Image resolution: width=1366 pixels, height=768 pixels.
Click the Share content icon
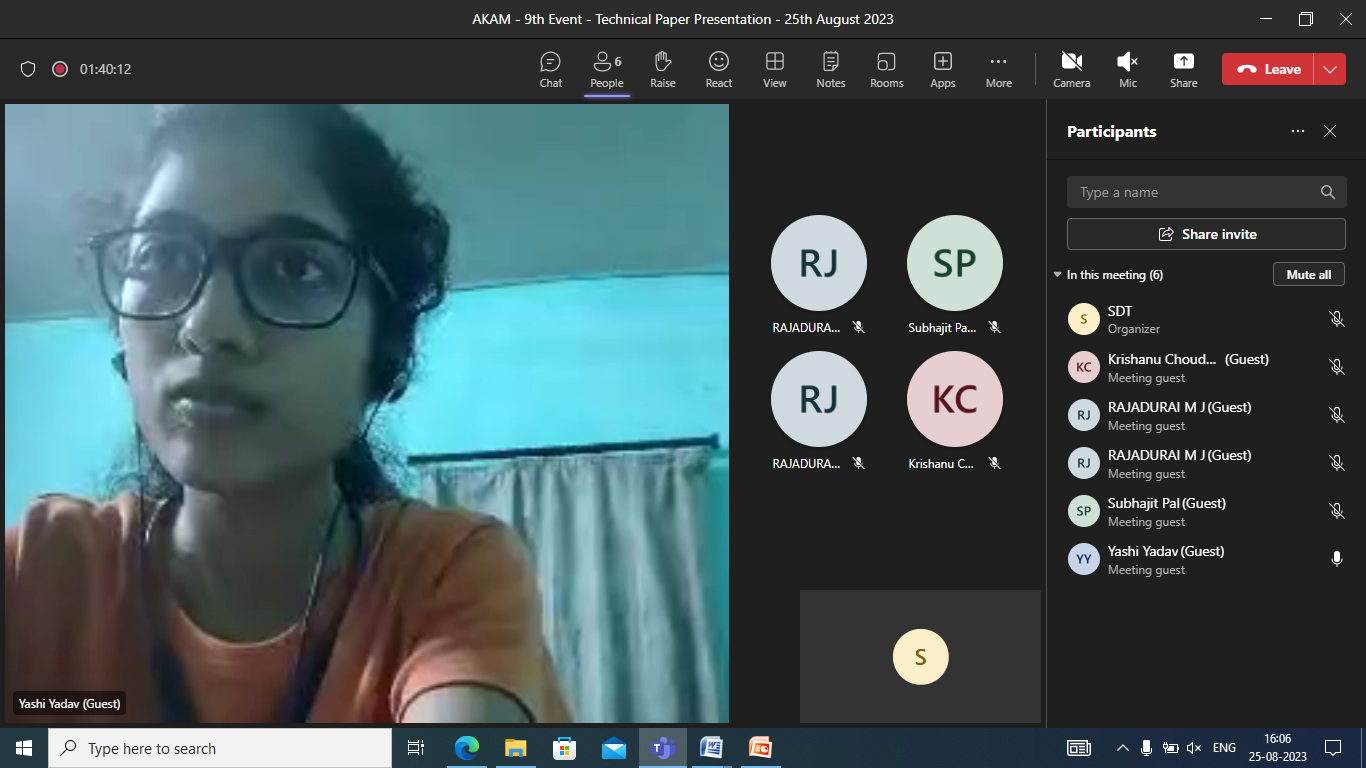point(1183,69)
